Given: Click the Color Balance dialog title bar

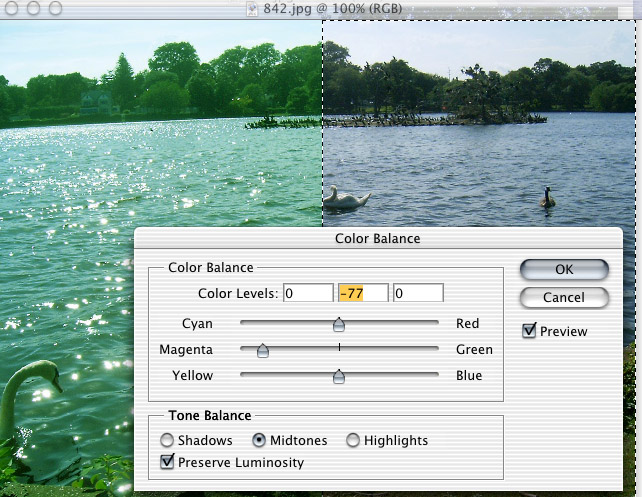Looking at the screenshot, I should 377,239.
